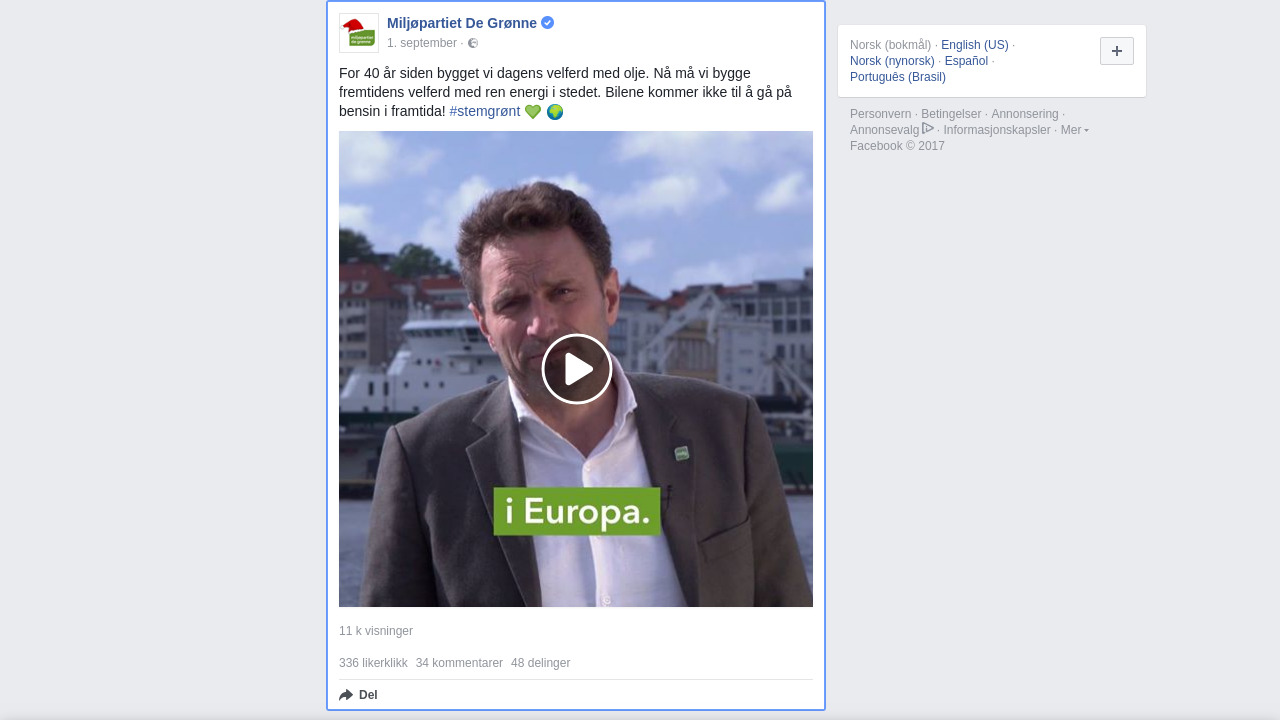Add a language with the plus button
Viewport: 1280px width, 720px height.
click(1117, 51)
